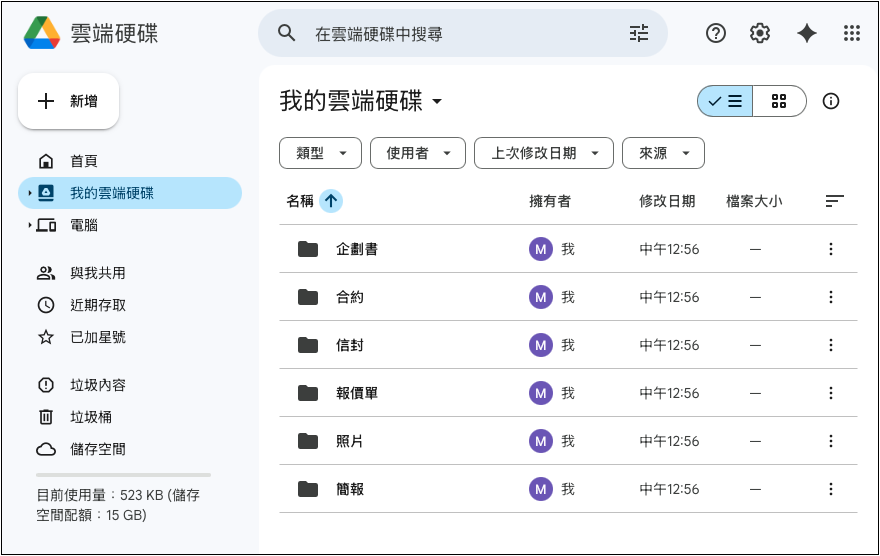This screenshot has height=556, width=880.
Task: Expand the 電腦 tree item arrow
Action: coord(30,226)
